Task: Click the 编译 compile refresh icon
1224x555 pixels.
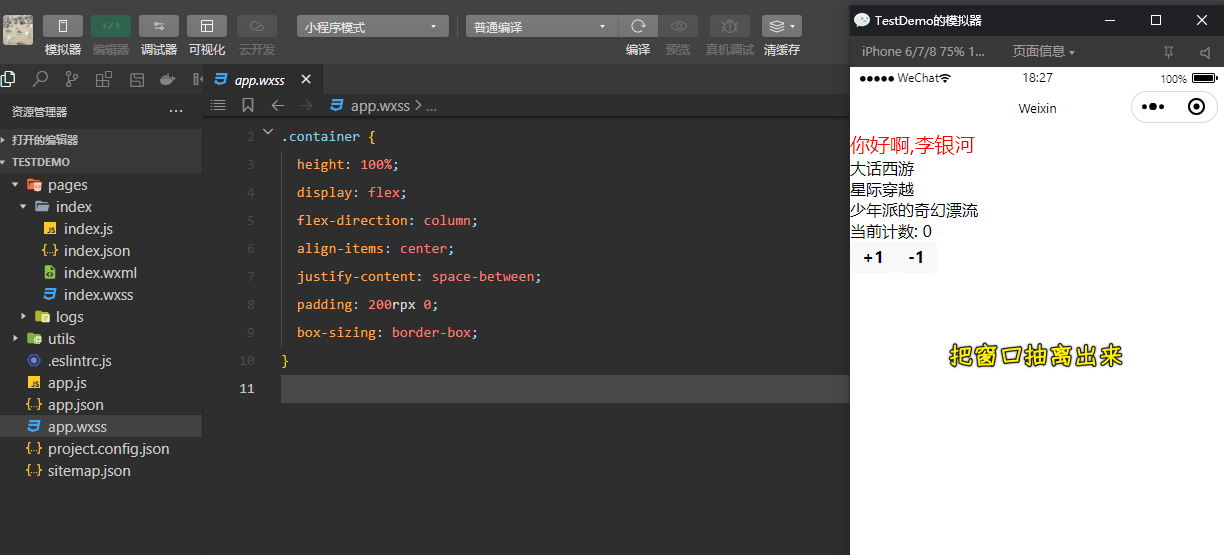Action: (638, 26)
